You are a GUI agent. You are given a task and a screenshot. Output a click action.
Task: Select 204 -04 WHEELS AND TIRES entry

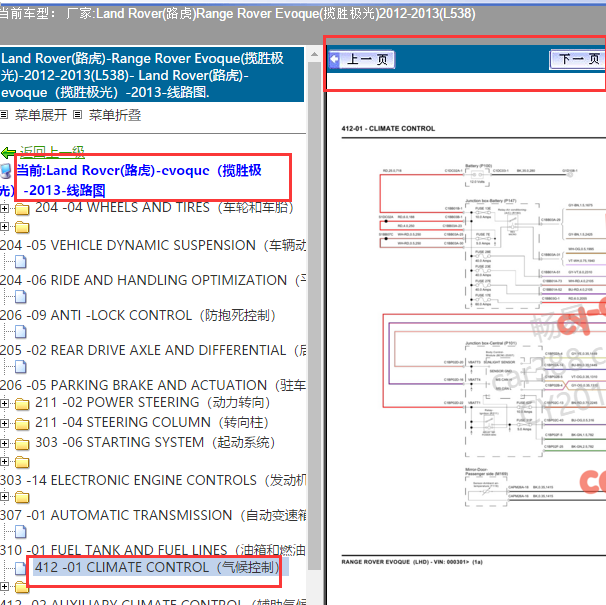click(164, 208)
